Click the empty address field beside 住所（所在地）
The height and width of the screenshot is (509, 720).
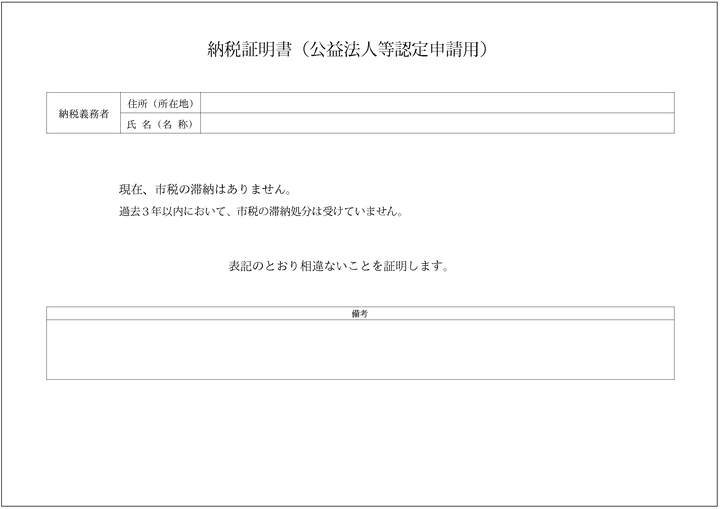(x=438, y=103)
